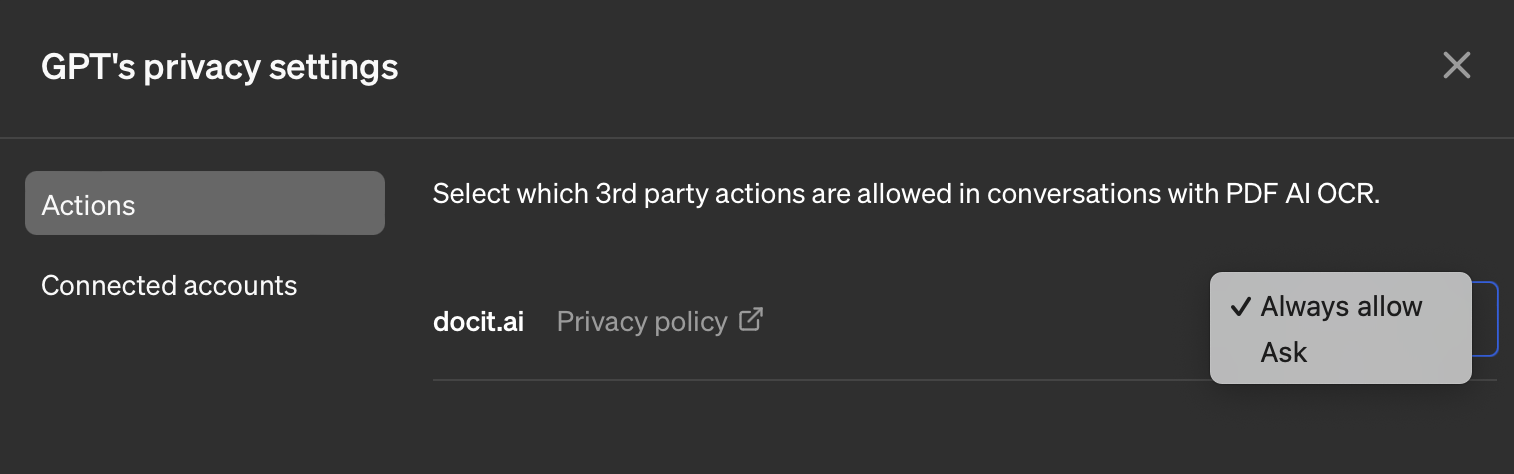
Task: Click the empty area of the docit.ai row
Action: pos(980,322)
